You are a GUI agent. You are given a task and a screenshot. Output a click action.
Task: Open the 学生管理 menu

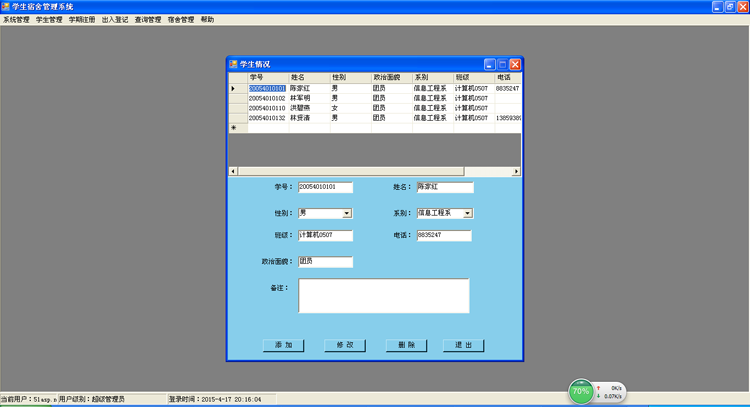[x=49, y=20]
